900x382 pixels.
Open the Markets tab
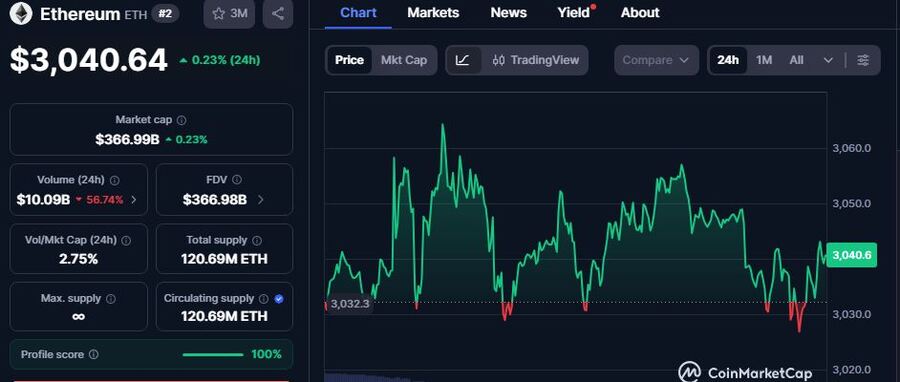click(433, 13)
